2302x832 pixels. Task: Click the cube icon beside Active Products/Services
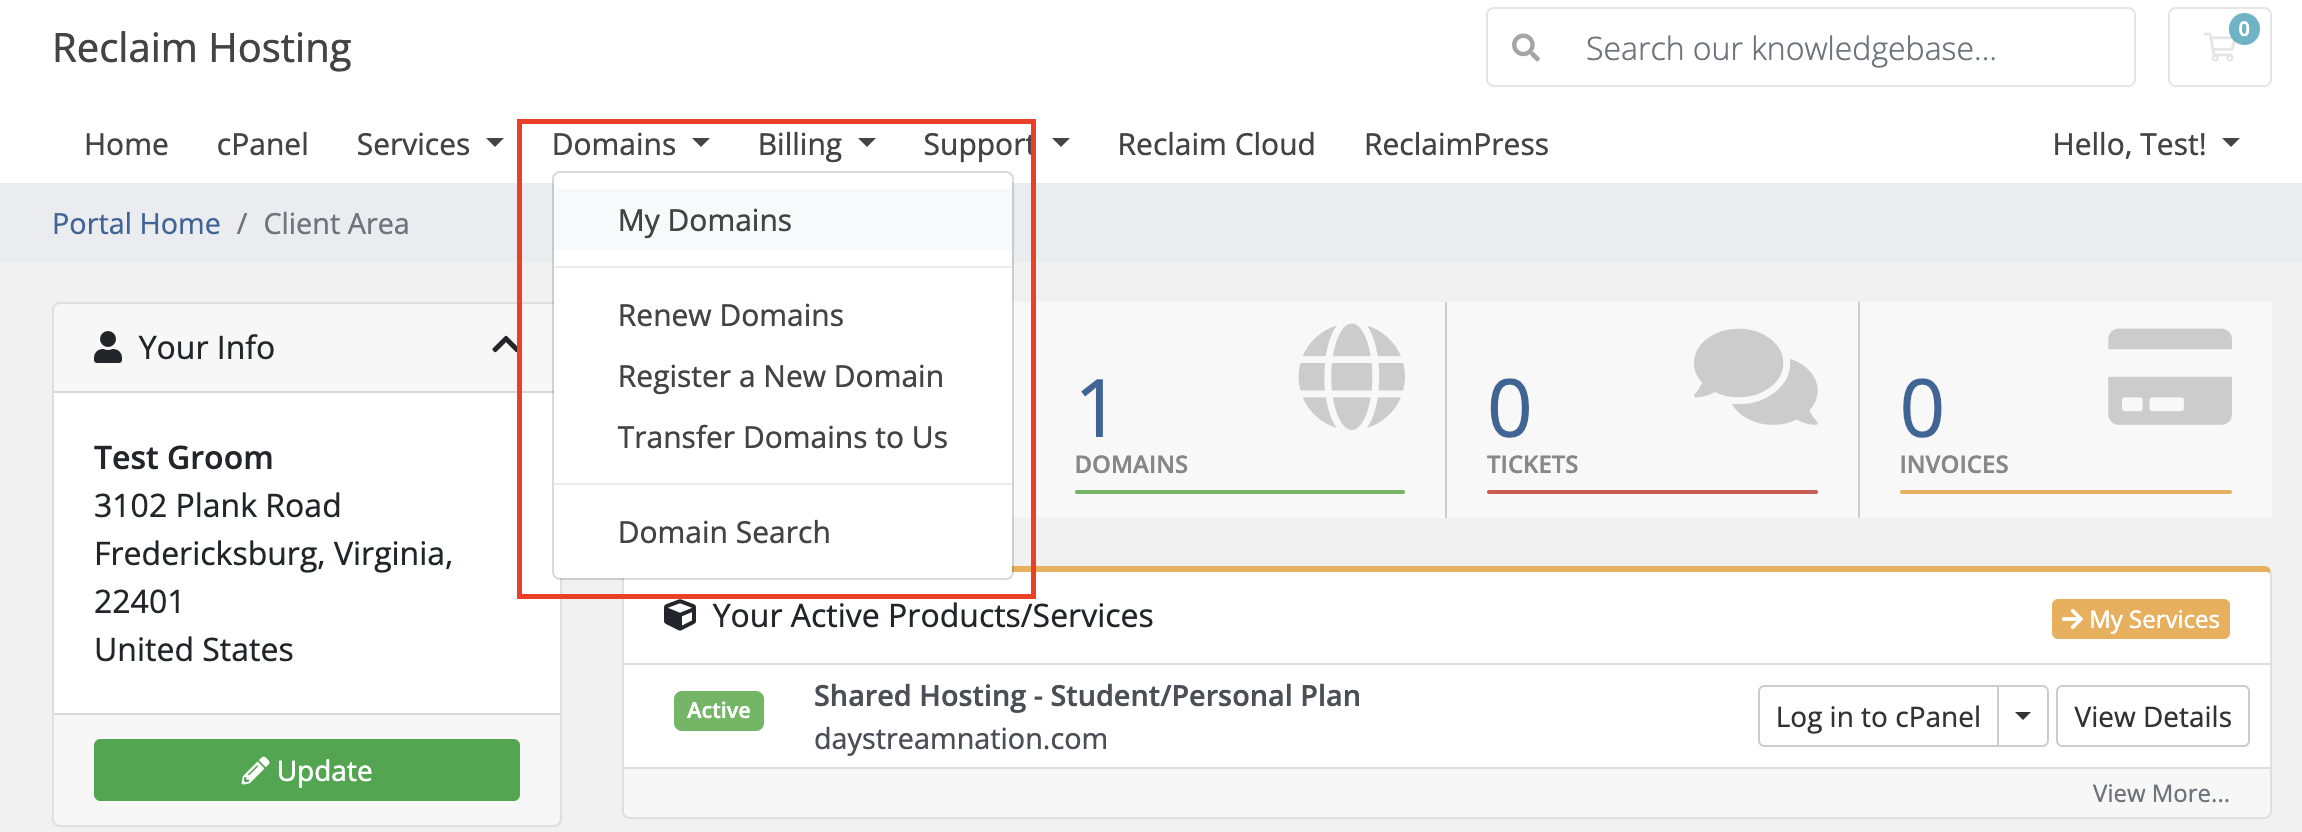tap(680, 615)
